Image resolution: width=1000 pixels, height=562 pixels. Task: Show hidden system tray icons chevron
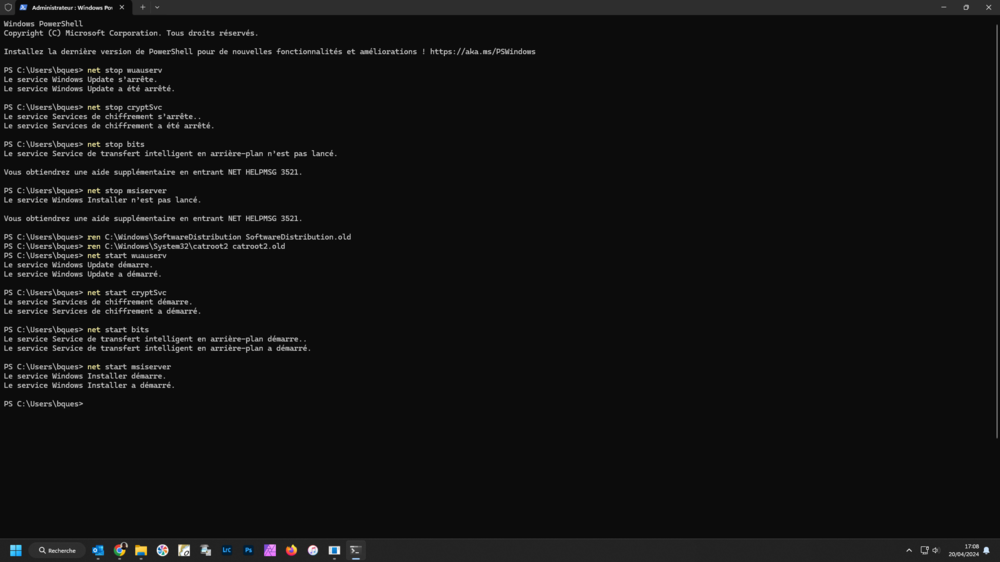[x=909, y=551]
